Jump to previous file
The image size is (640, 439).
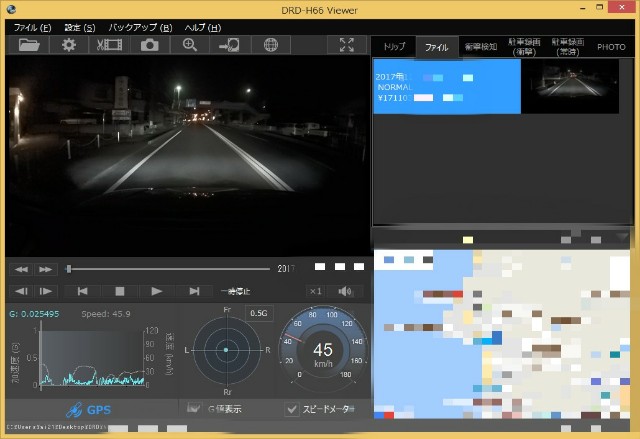pos(82,291)
